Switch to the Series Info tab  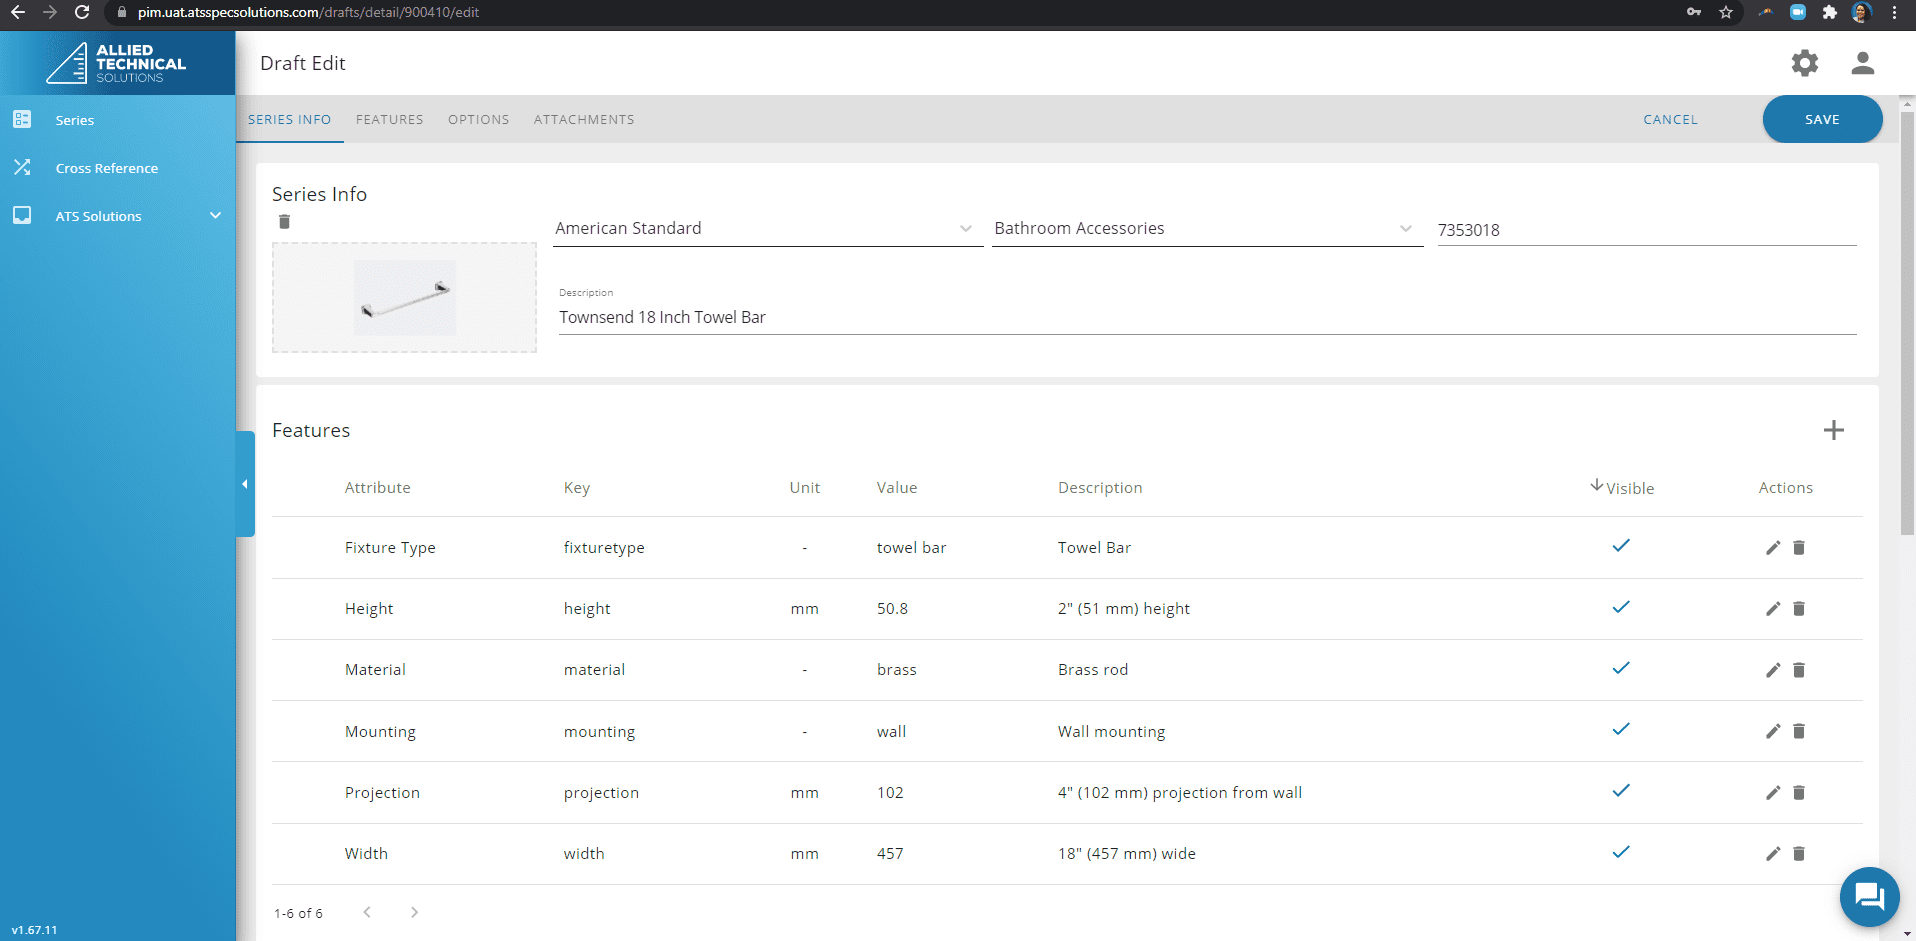[290, 119]
